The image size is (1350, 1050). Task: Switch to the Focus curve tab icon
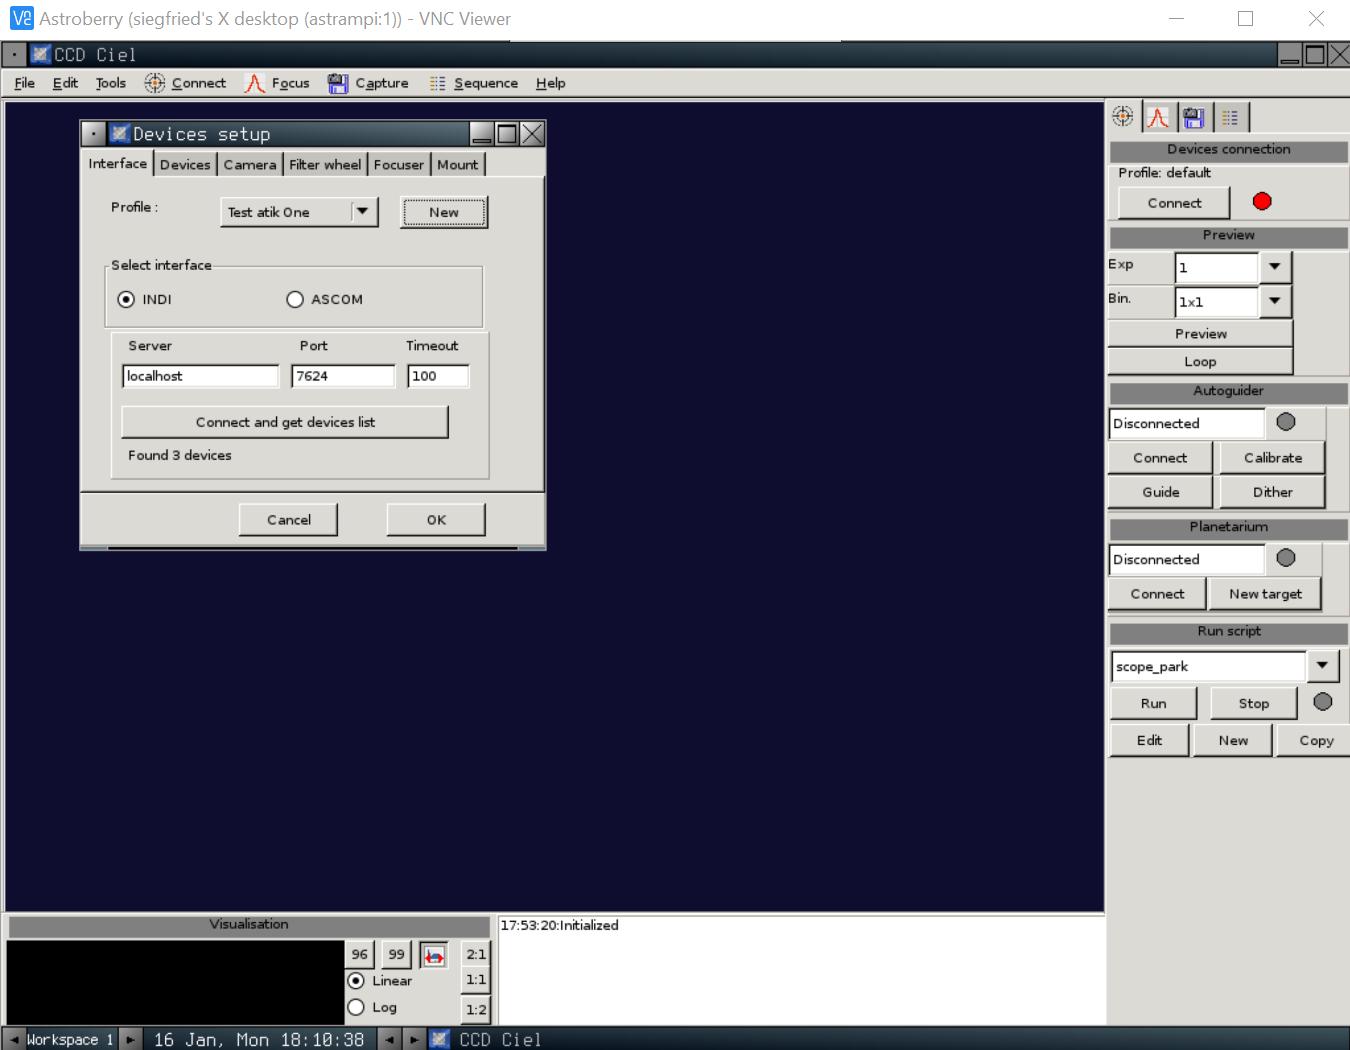click(1158, 117)
